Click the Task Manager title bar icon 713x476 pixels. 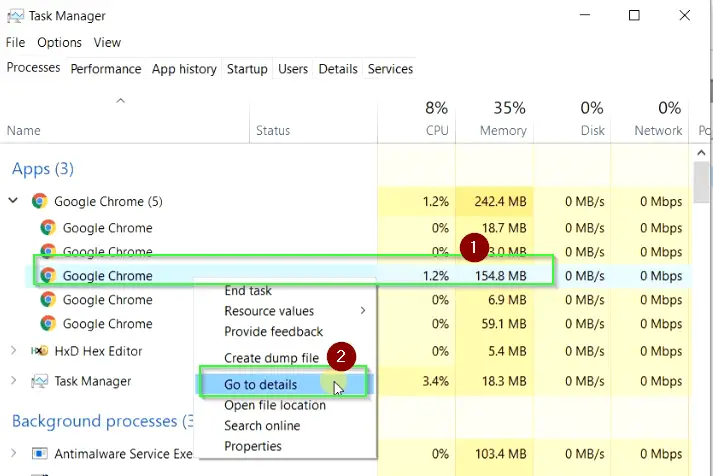pyautogui.click(x=15, y=16)
